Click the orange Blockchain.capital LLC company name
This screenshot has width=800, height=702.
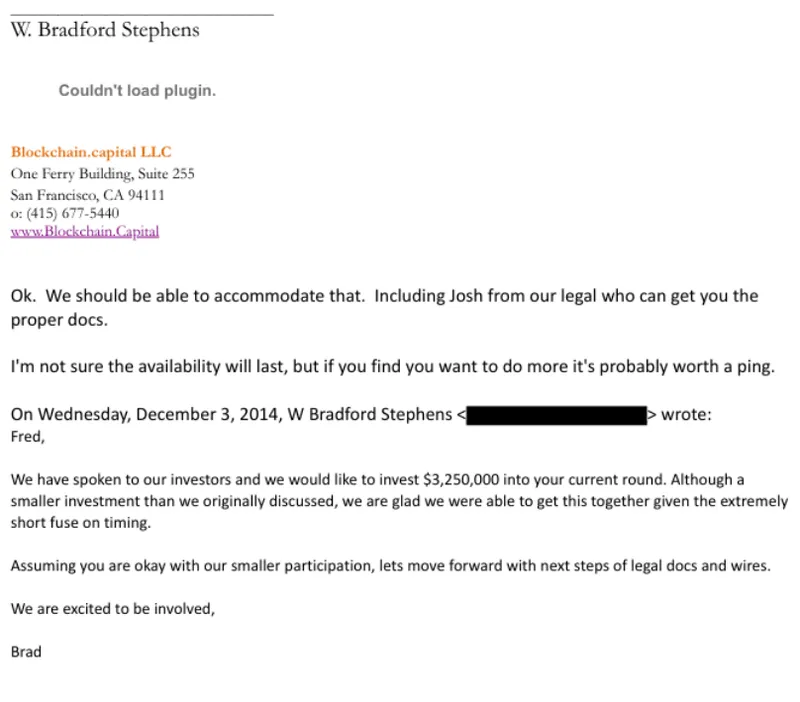[91, 152]
